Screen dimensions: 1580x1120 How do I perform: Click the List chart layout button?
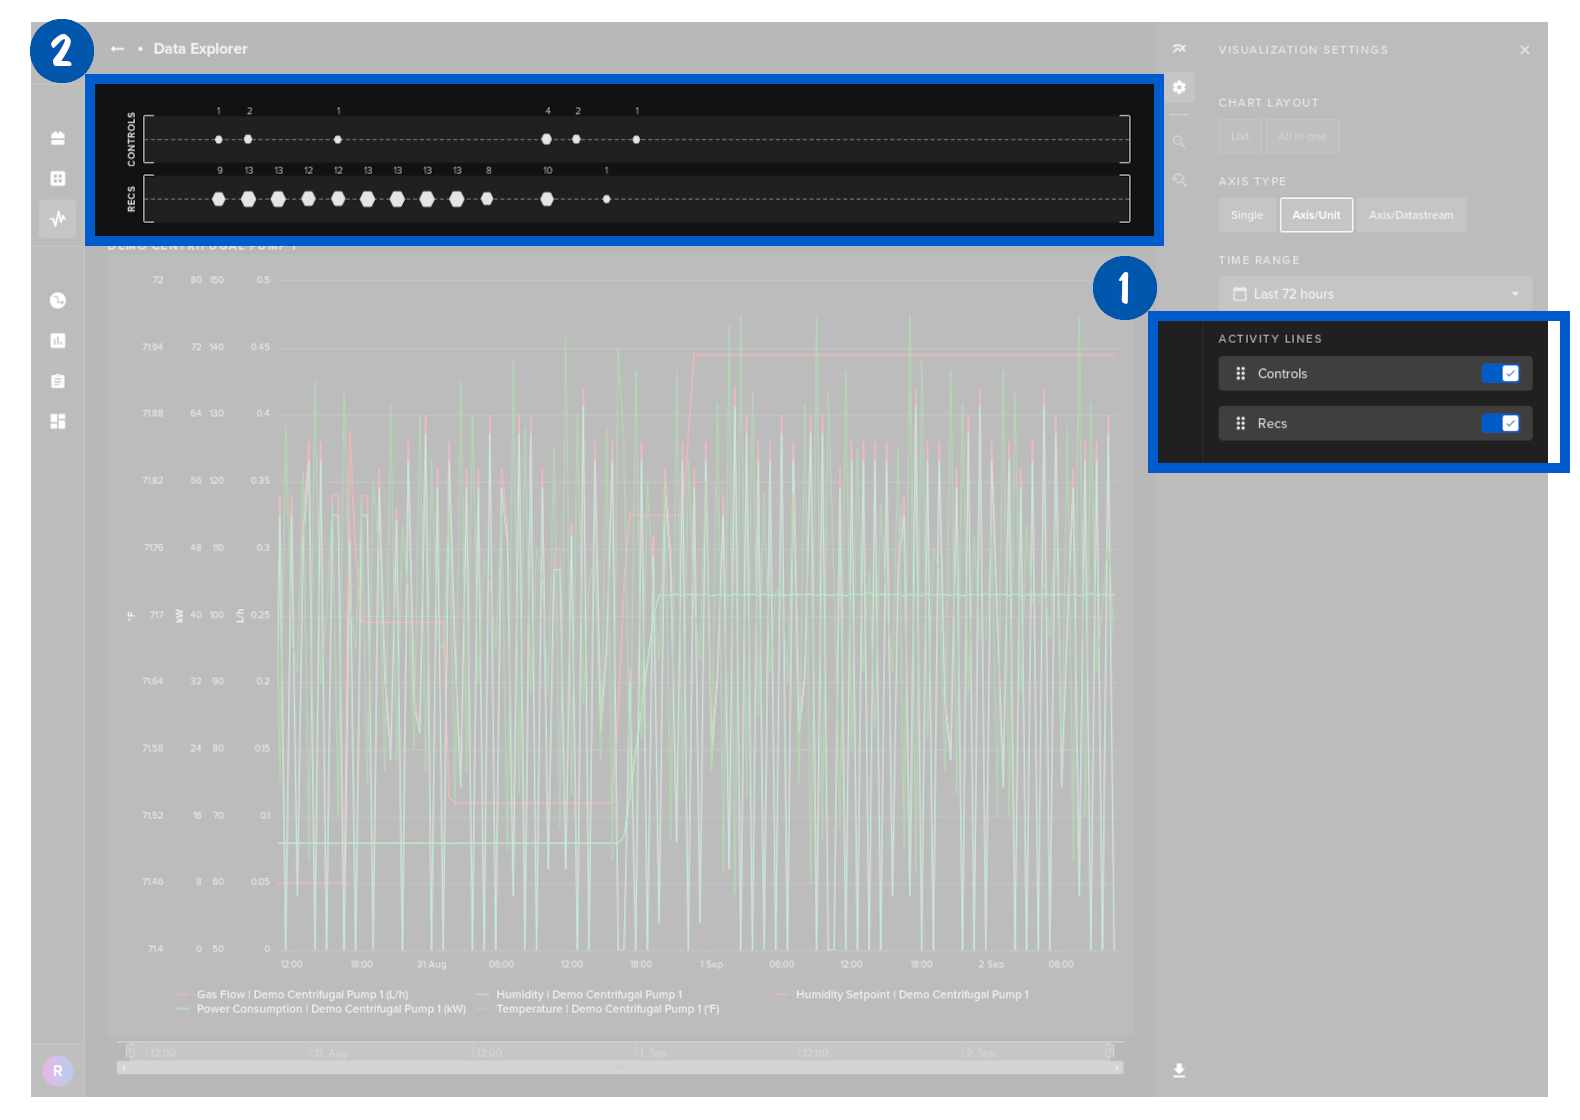coord(1240,137)
